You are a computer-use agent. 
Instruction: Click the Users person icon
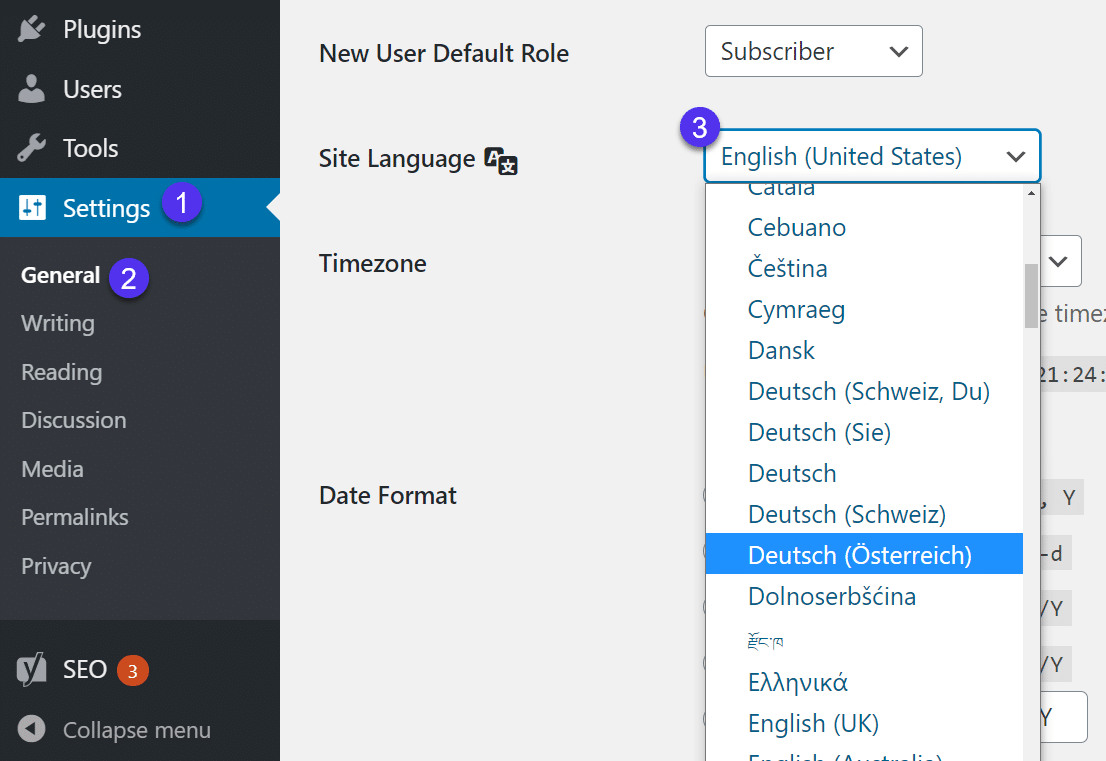coord(30,89)
